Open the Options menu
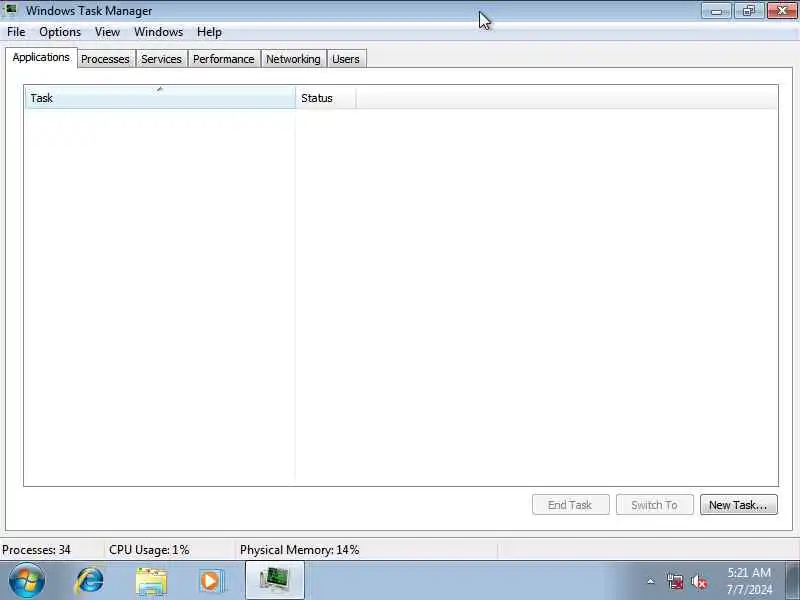This screenshot has height=600, width=800. pos(60,32)
